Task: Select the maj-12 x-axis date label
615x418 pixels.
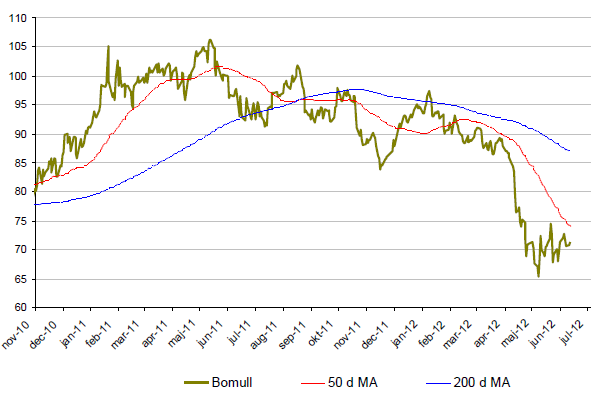Action: click(514, 330)
